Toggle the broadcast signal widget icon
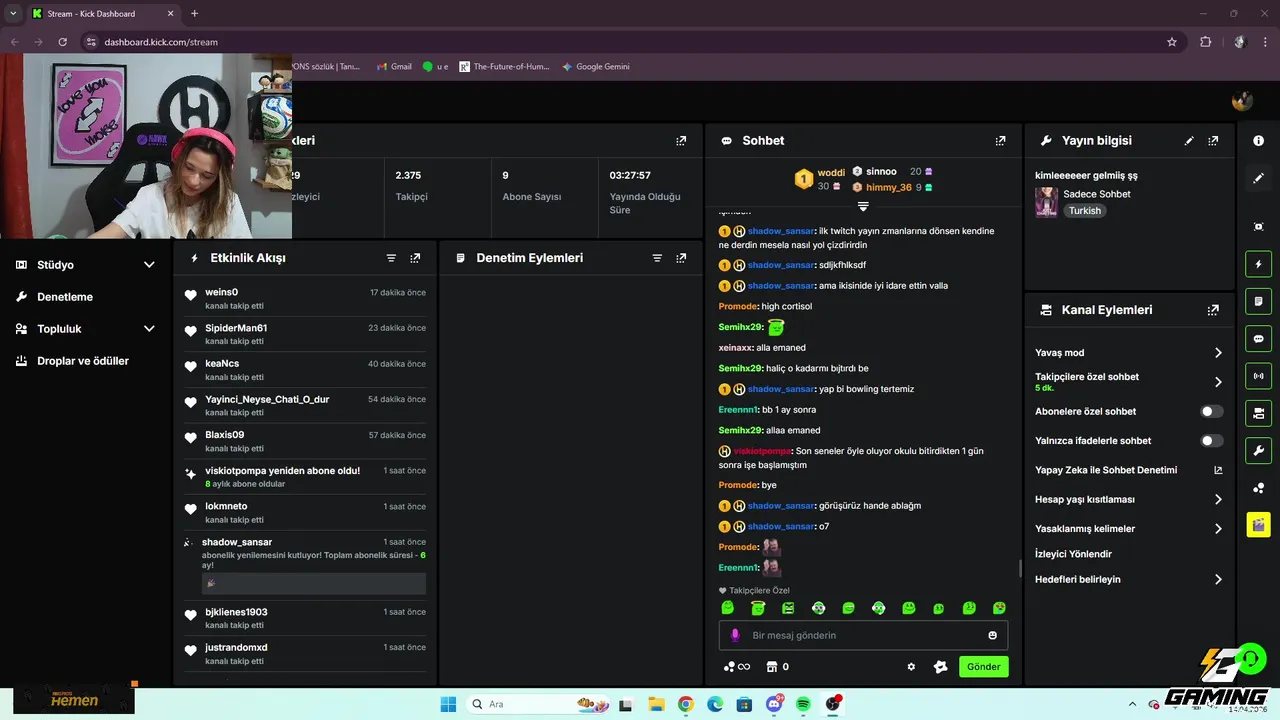 [1258, 376]
